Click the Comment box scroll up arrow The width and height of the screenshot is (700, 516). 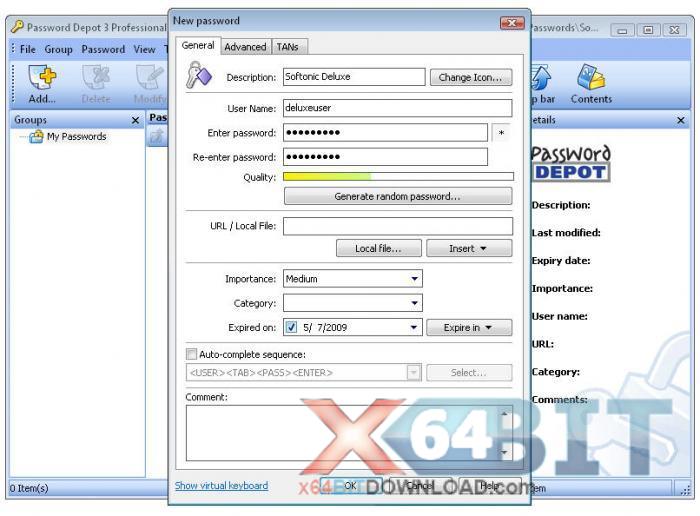(x=504, y=413)
